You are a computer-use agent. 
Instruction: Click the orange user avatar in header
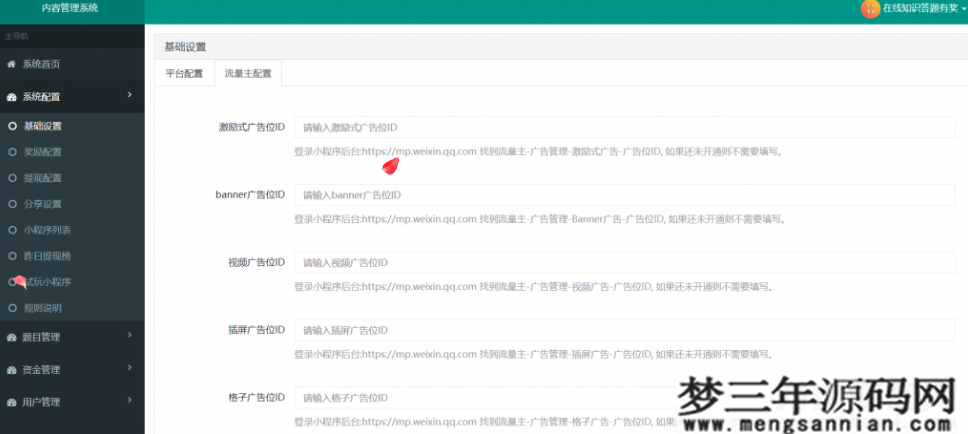tap(870, 8)
